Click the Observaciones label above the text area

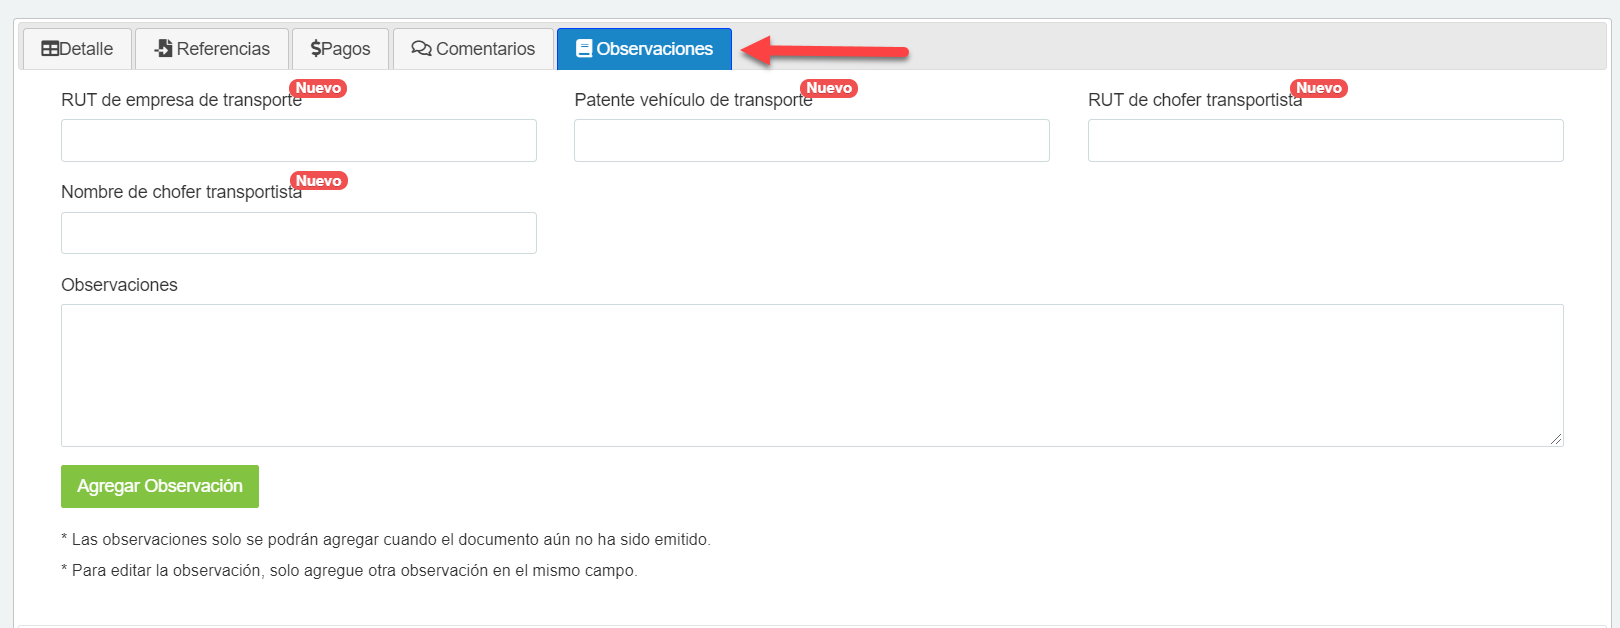[x=119, y=285]
